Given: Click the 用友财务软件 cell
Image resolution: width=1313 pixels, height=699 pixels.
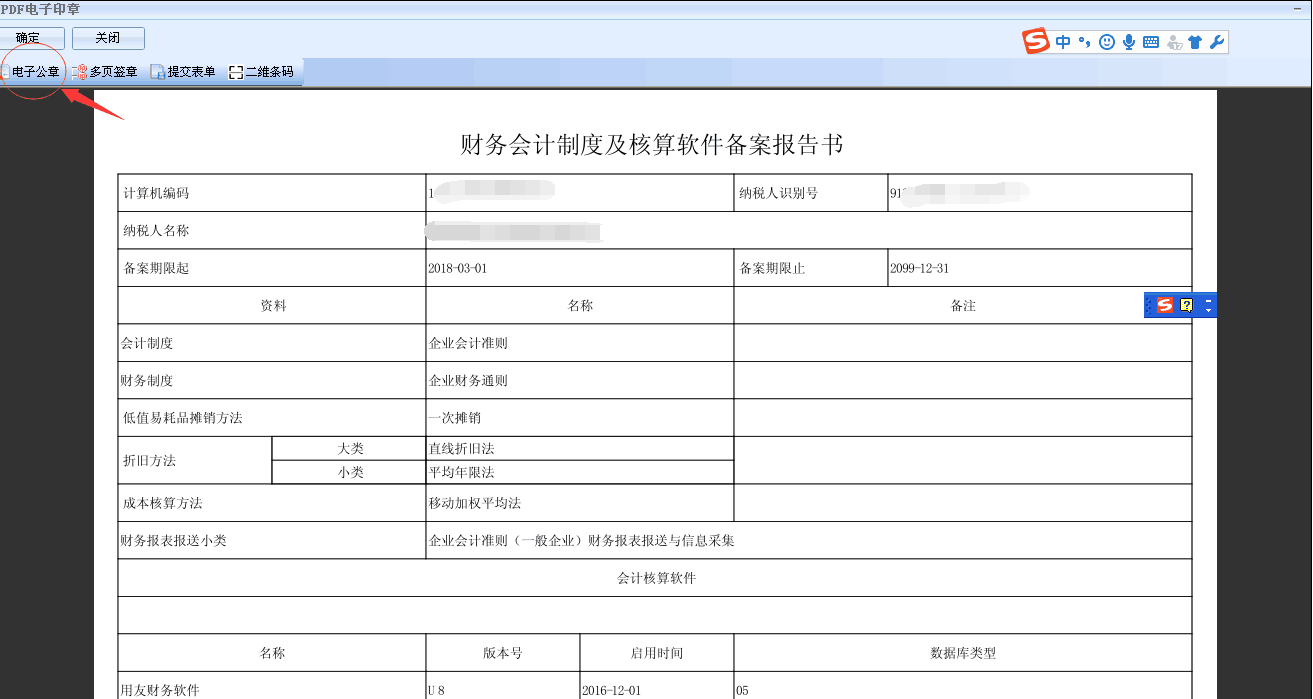Looking at the screenshot, I should coord(272,686).
